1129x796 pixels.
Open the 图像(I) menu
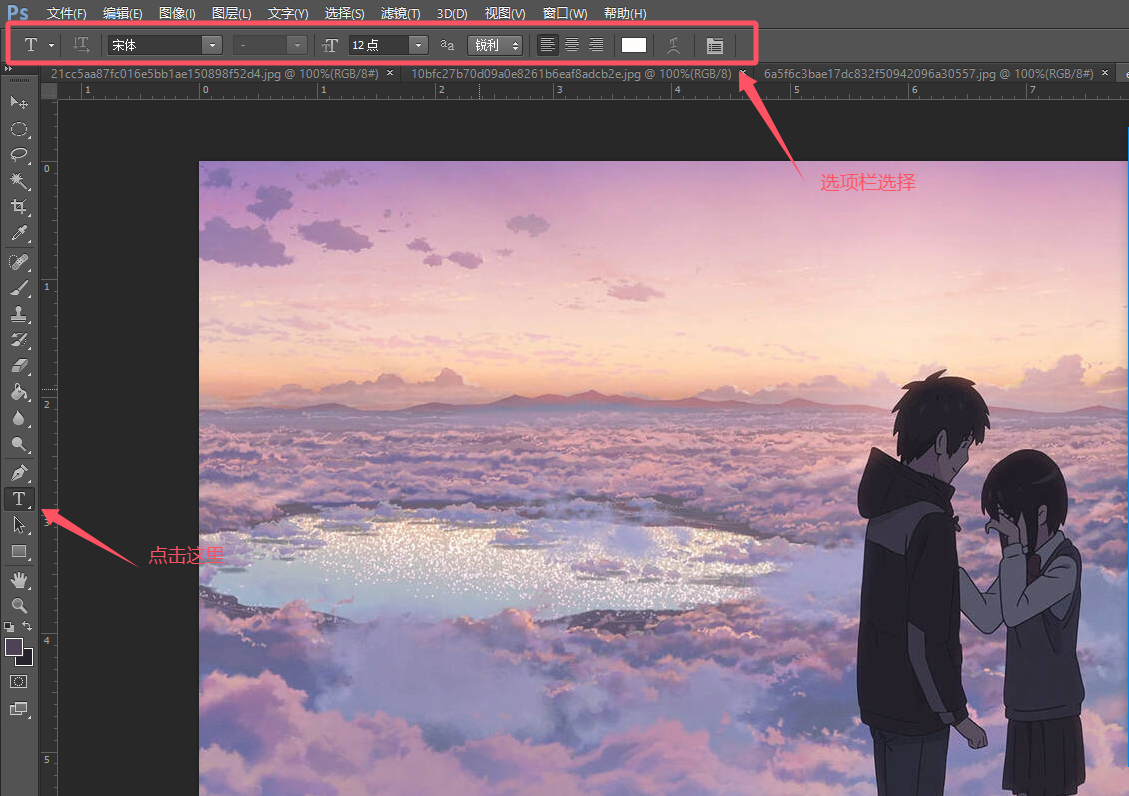click(x=177, y=14)
